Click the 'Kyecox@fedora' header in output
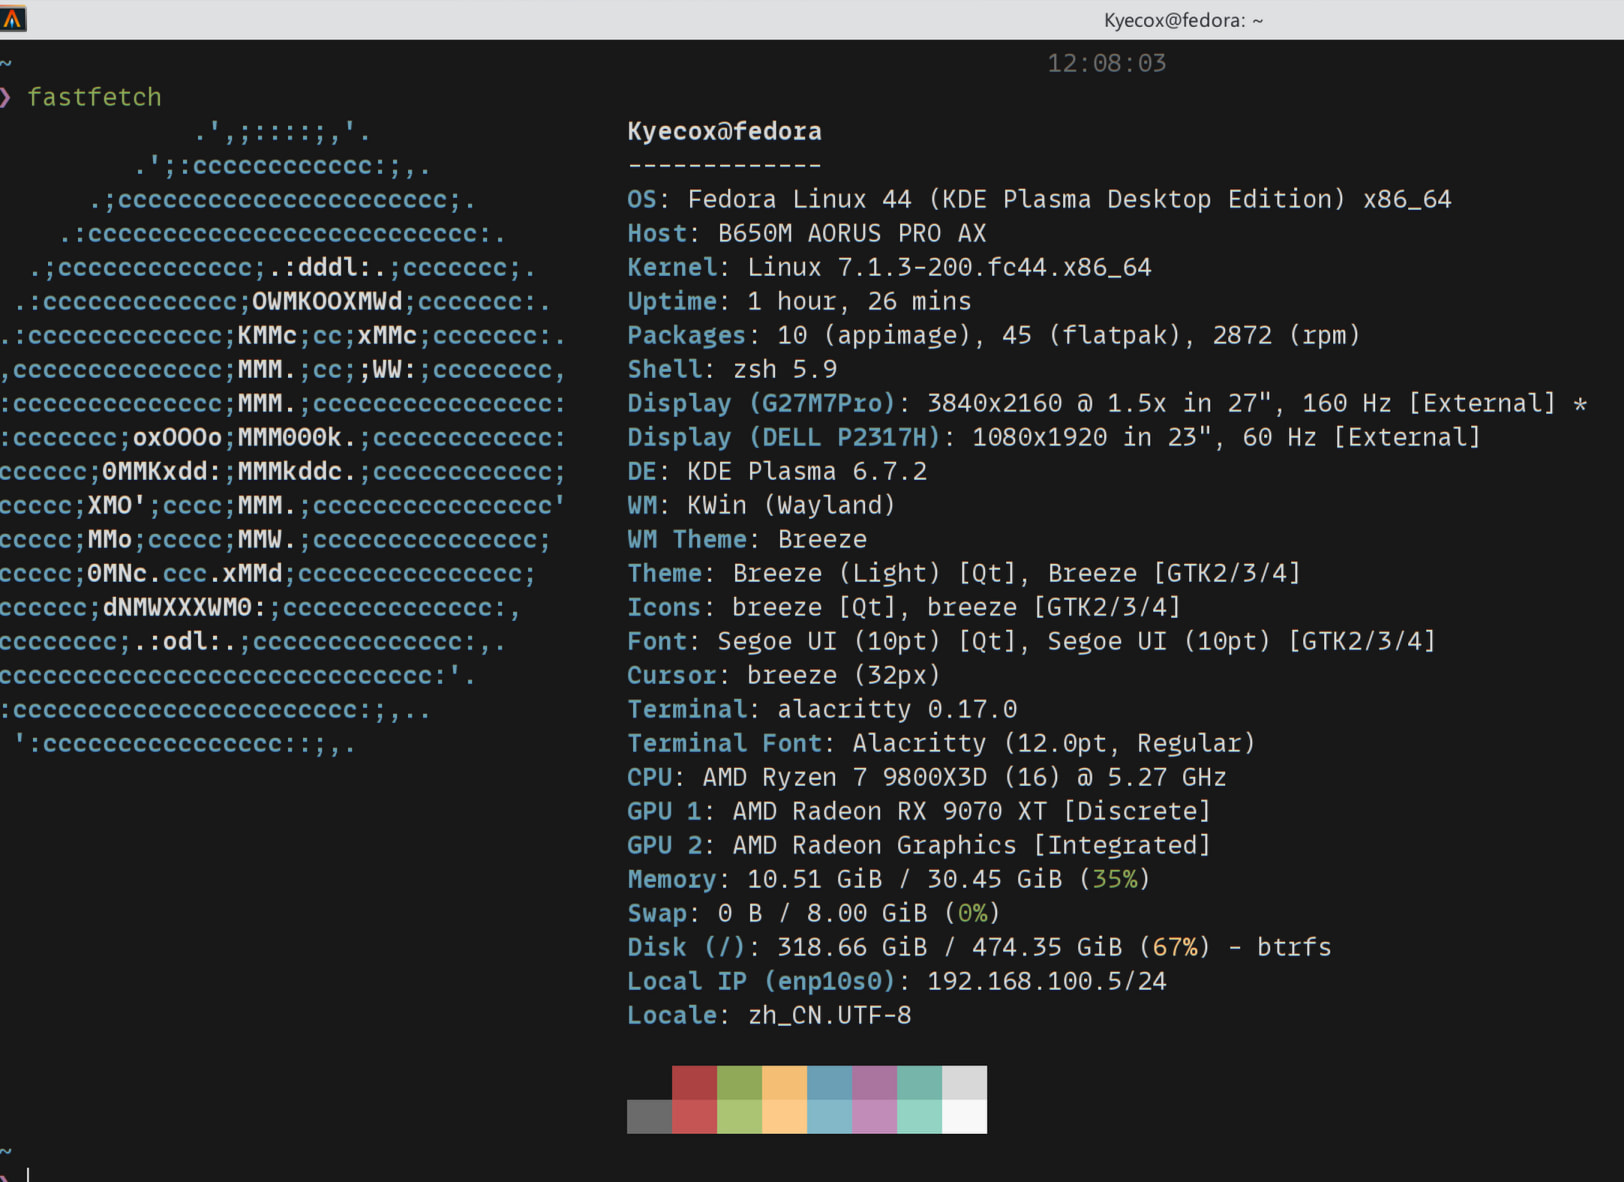Image resolution: width=1624 pixels, height=1182 pixels. (x=724, y=131)
